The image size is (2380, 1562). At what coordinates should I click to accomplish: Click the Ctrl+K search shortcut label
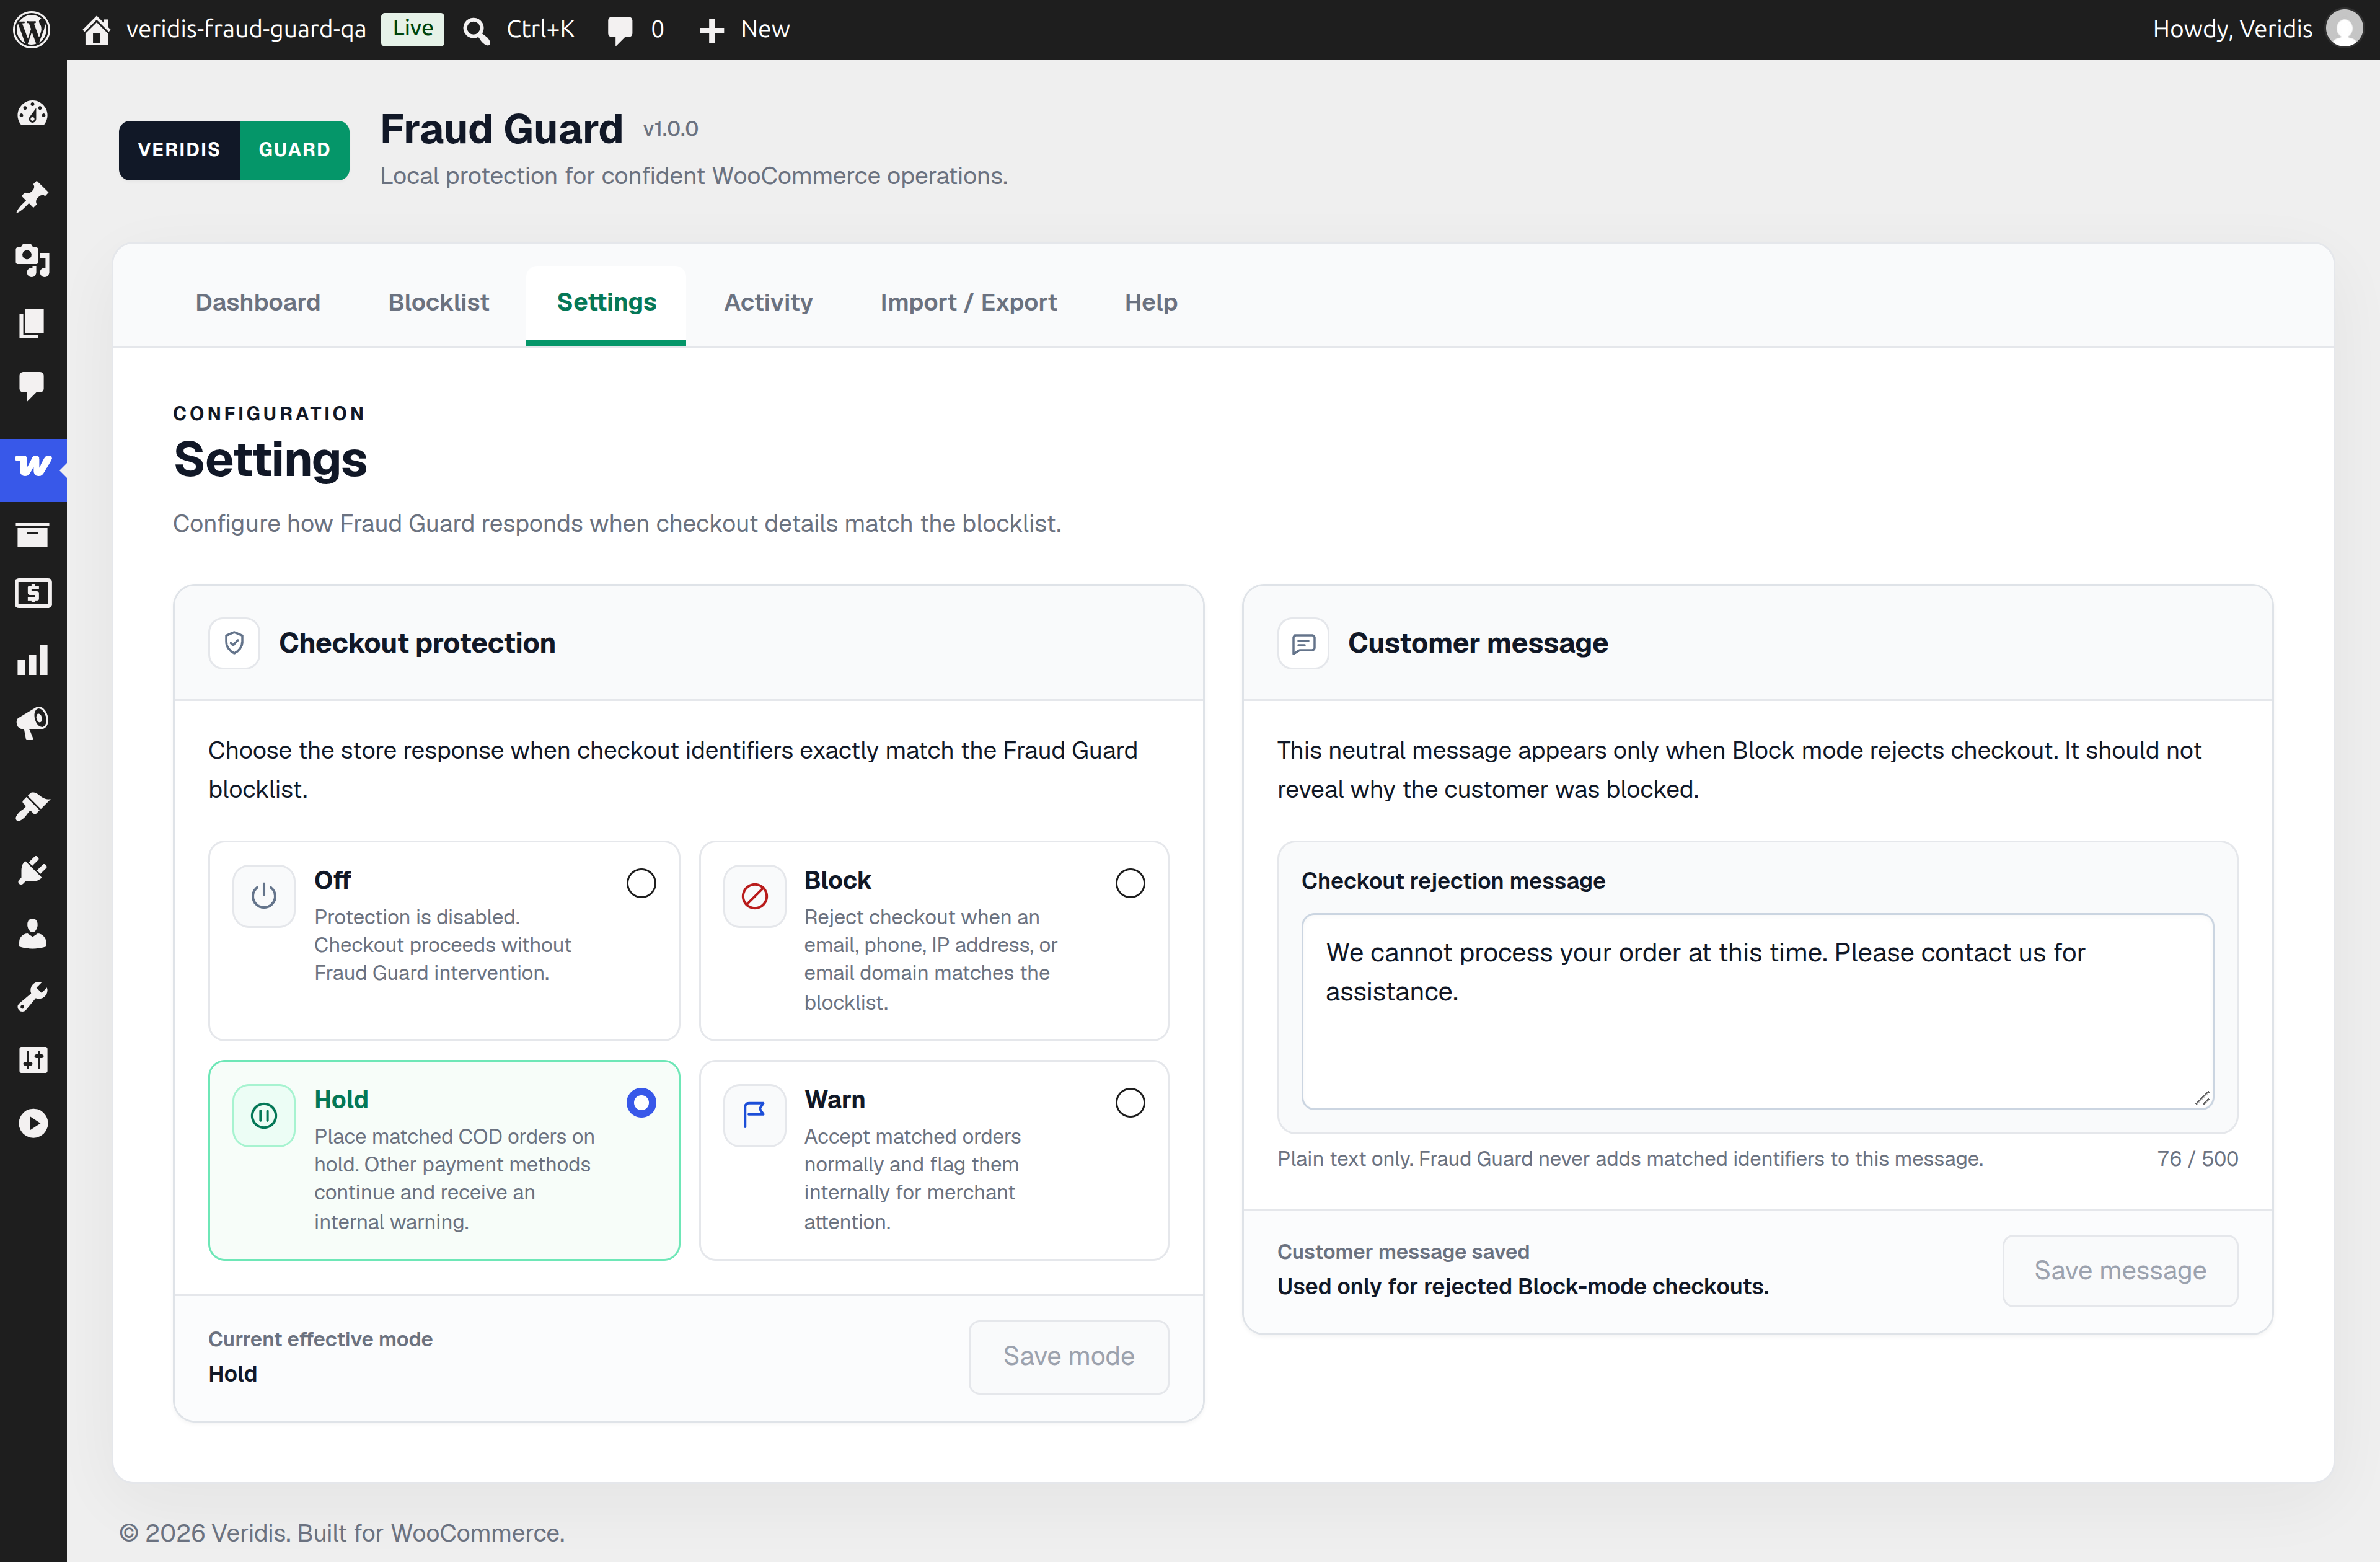click(540, 29)
